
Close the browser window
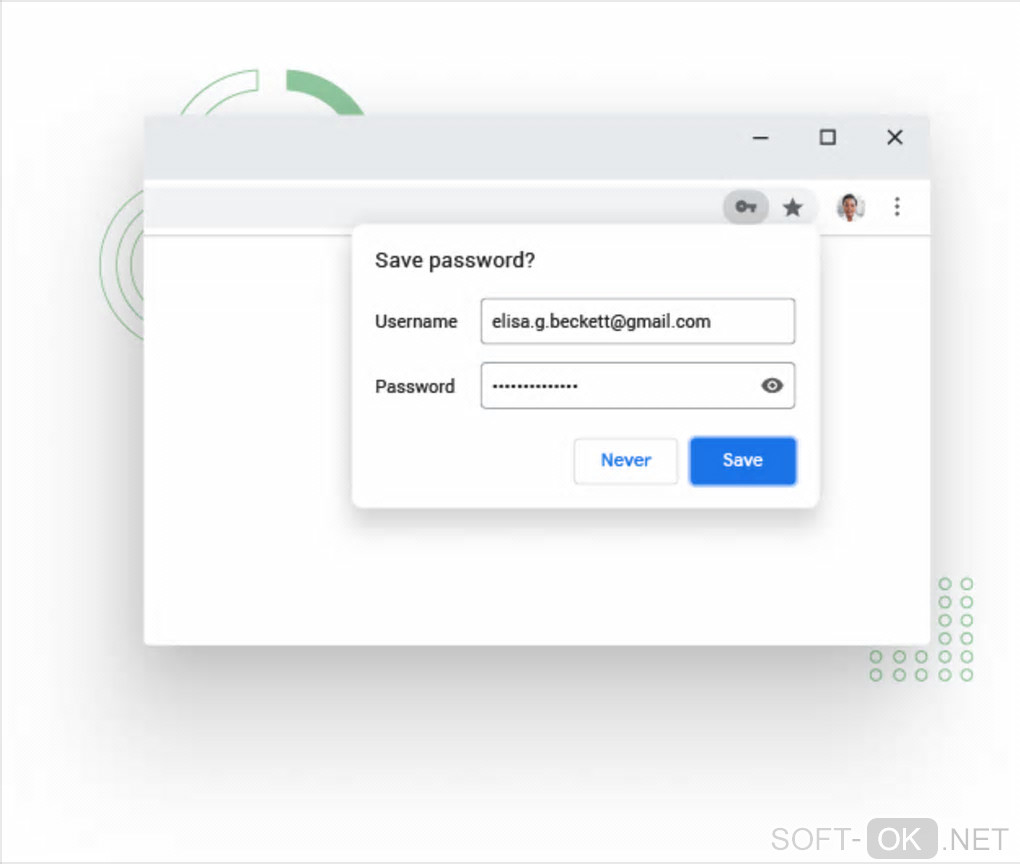(895, 137)
